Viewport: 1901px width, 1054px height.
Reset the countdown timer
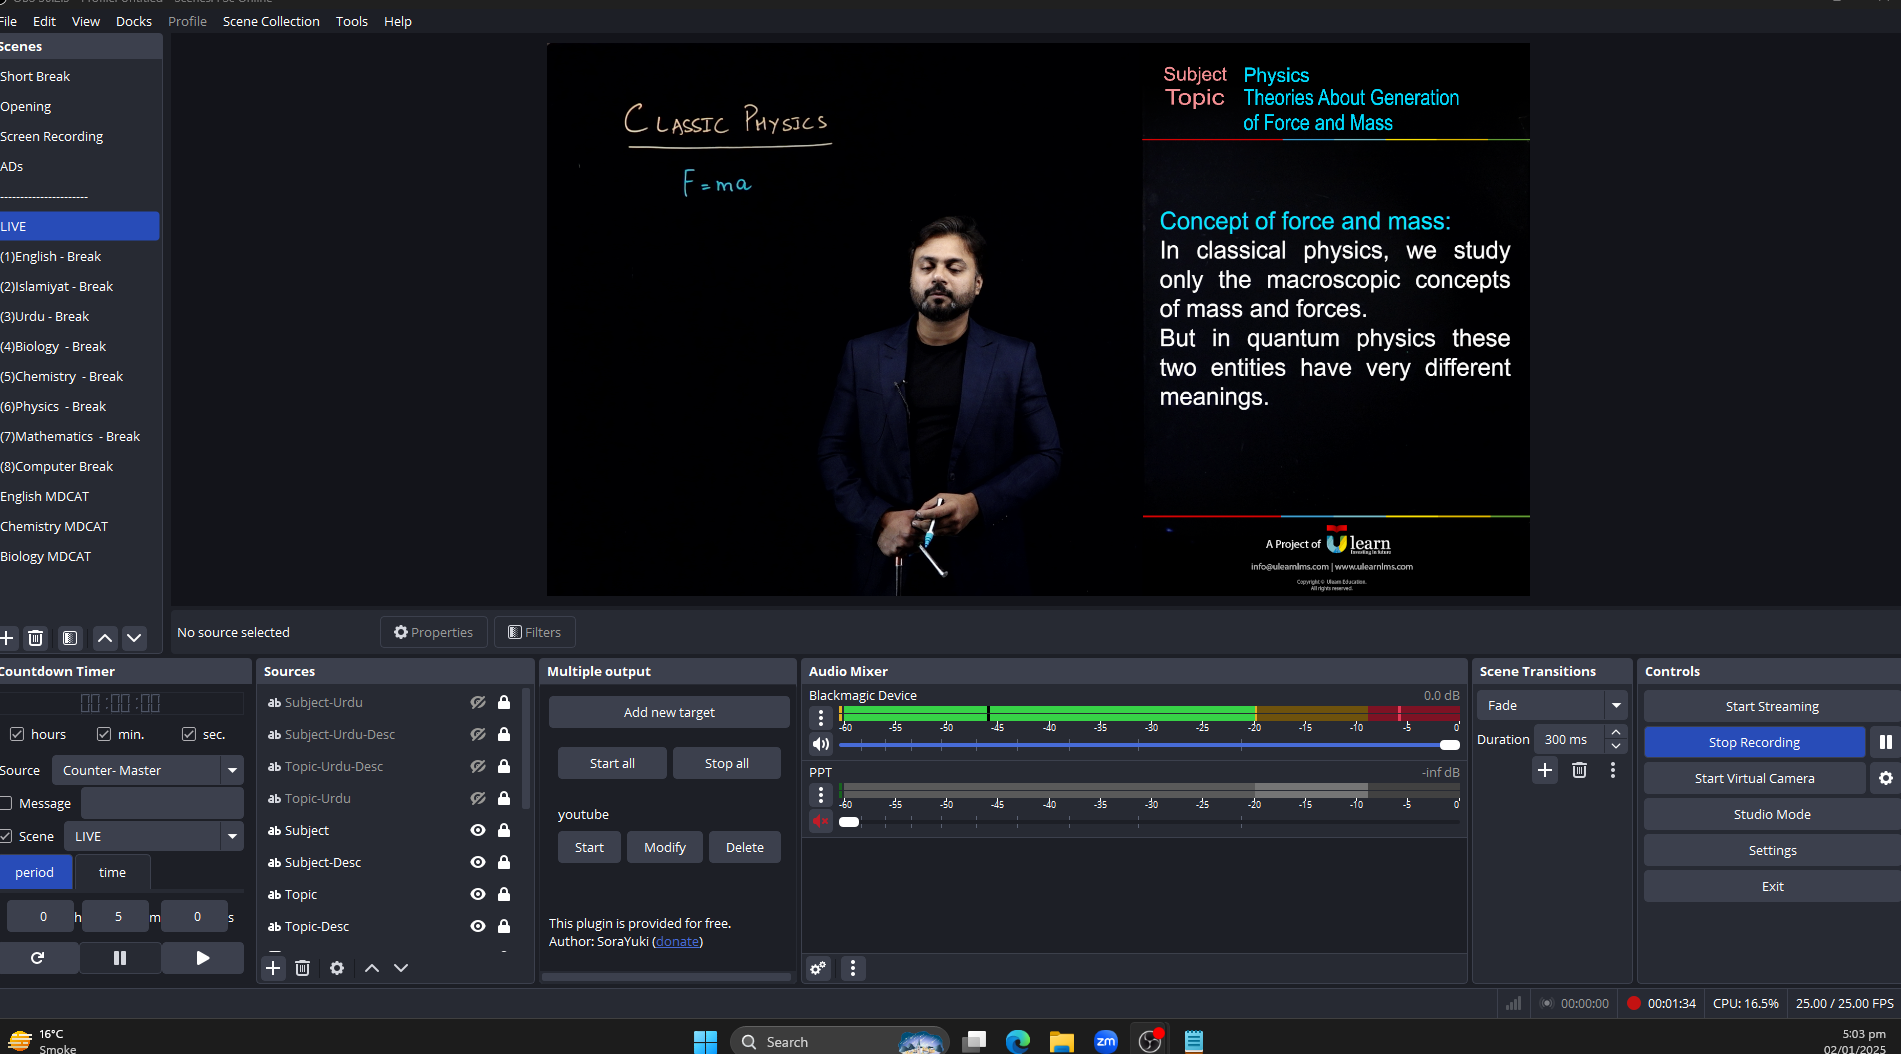pyautogui.click(x=38, y=958)
